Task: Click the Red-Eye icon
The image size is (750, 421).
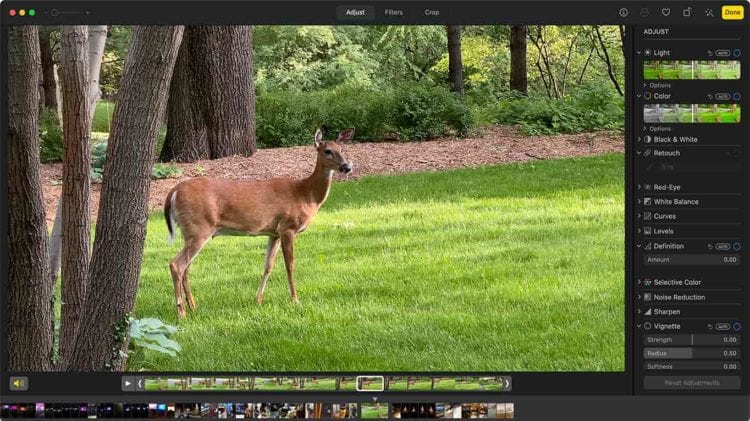Action: coord(647,187)
